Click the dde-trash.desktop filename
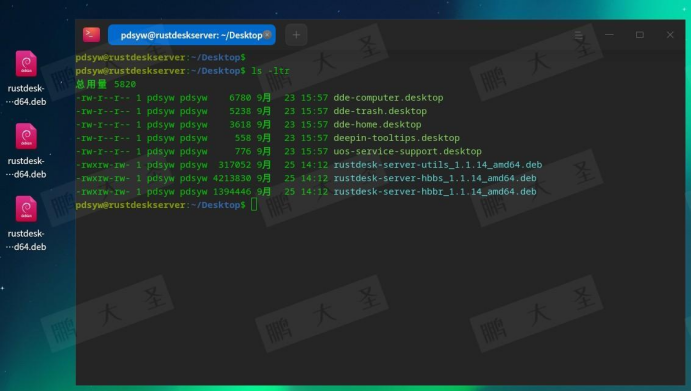Image resolution: width=692 pixels, height=391 pixels. tap(380, 111)
